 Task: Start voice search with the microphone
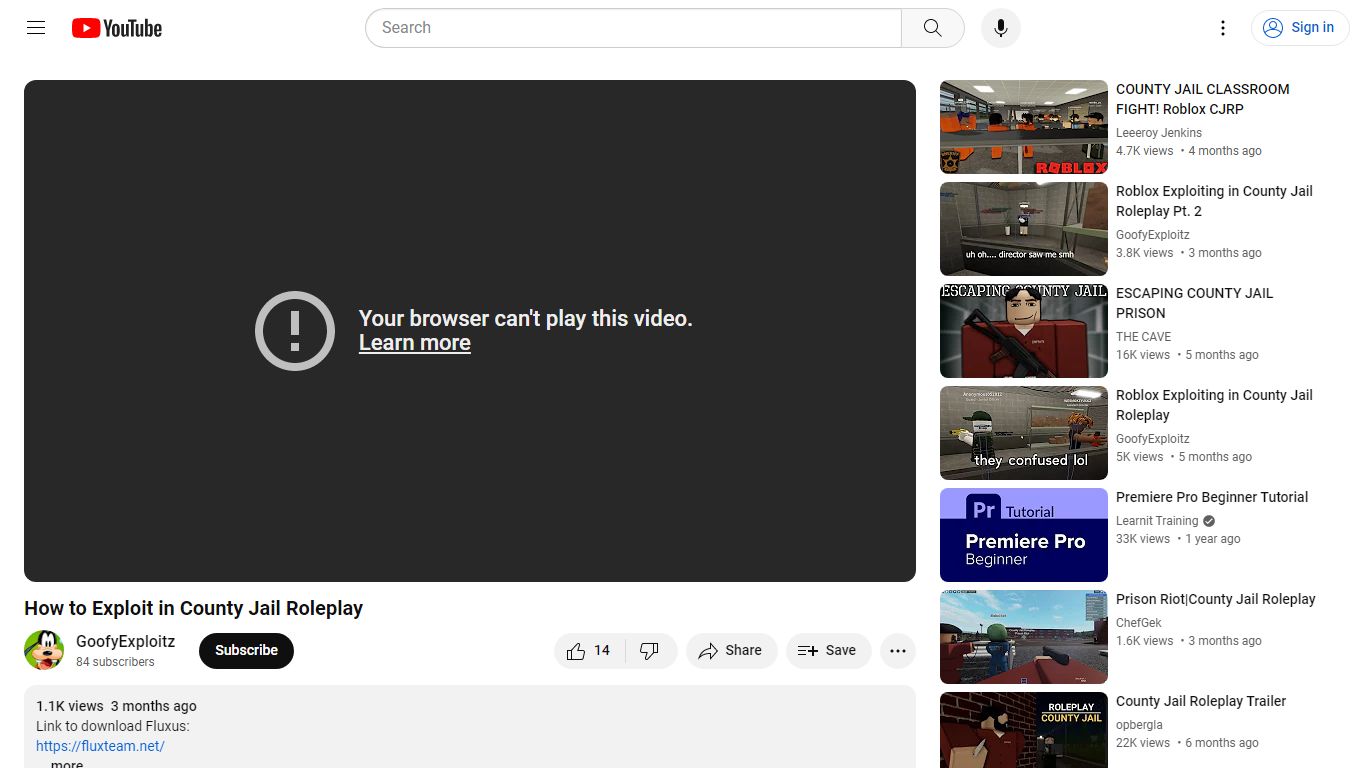pos(1001,28)
